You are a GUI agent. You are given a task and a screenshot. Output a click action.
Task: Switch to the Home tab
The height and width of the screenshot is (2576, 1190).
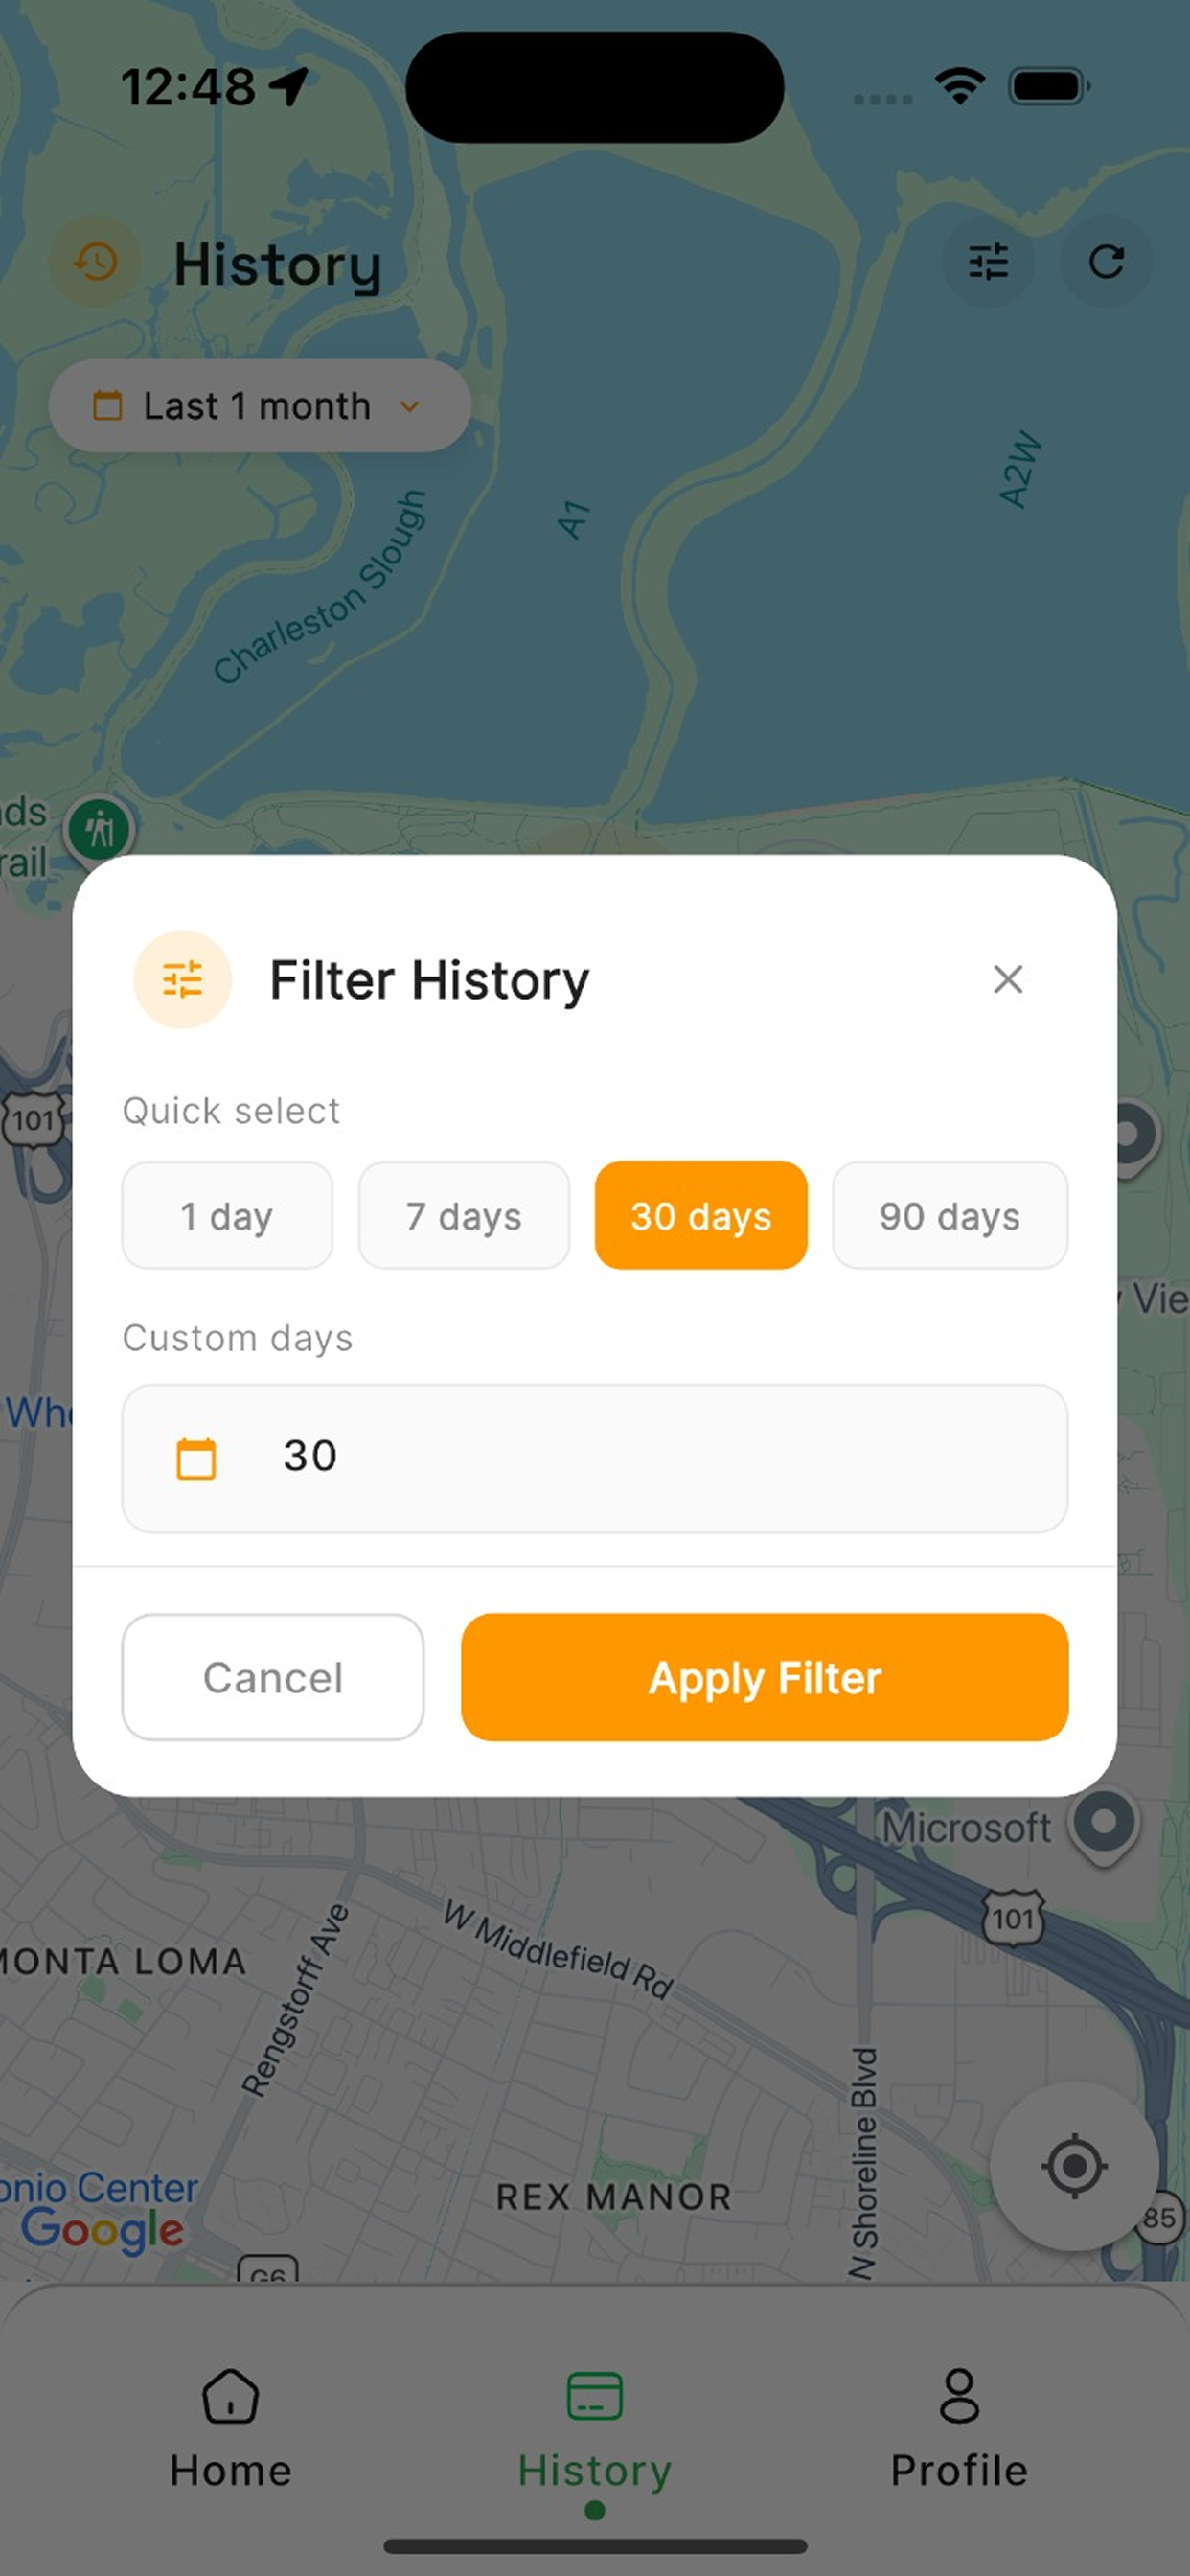[x=231, y=2429]
